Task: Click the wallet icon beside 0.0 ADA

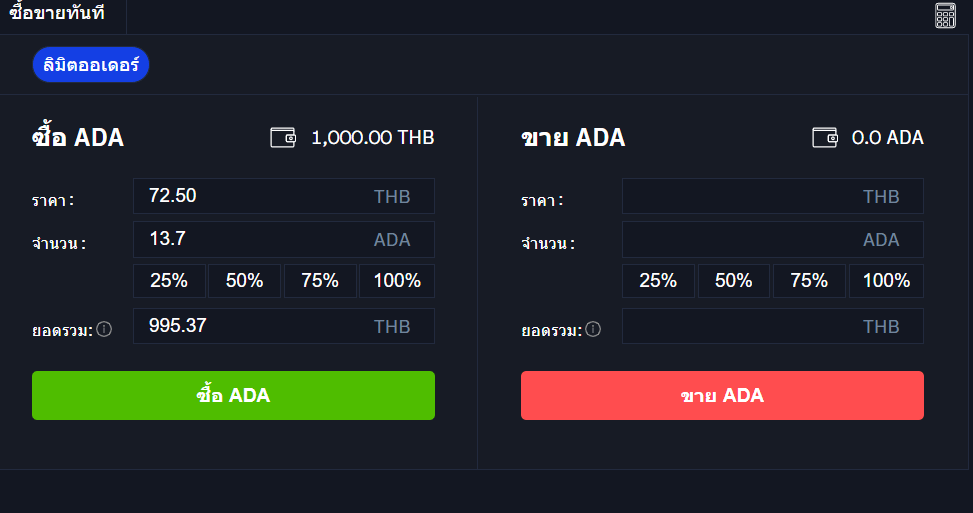Action: pyautogui.click(x=825, y=137)
